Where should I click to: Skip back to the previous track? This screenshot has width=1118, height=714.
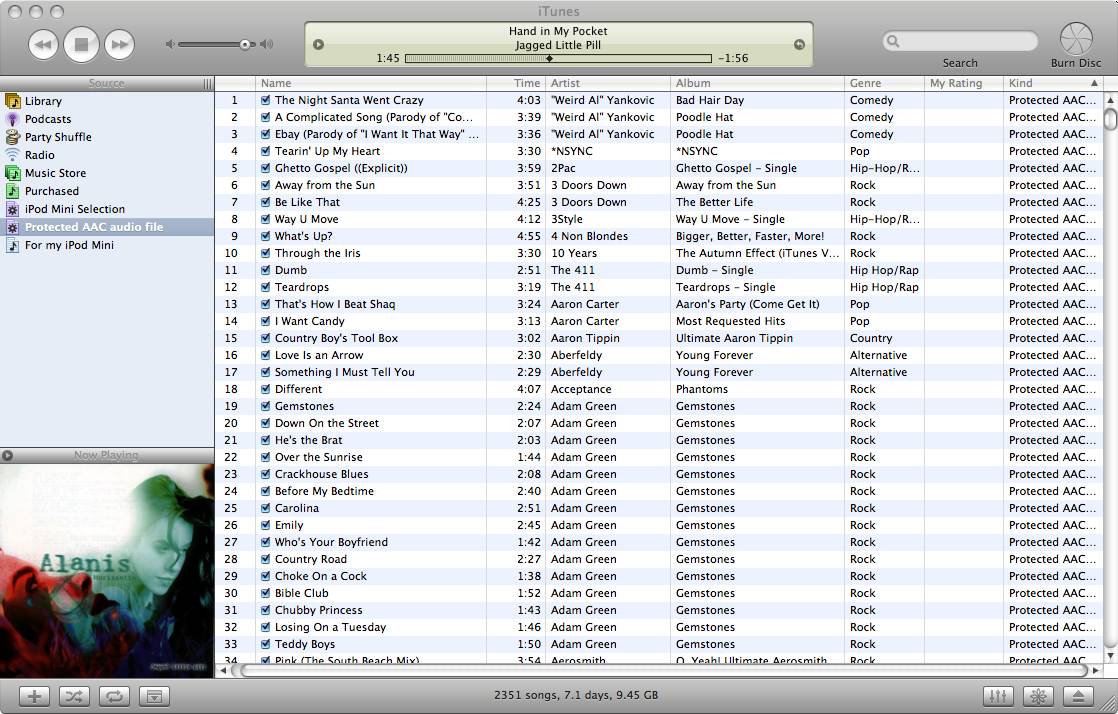pos(43,44)
